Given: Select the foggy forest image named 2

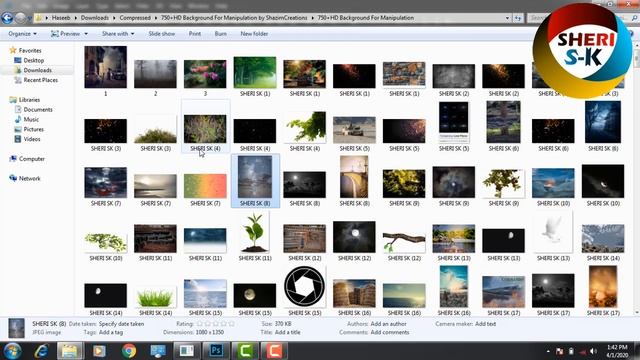Looking at the screenshot, I should point(155,74).
